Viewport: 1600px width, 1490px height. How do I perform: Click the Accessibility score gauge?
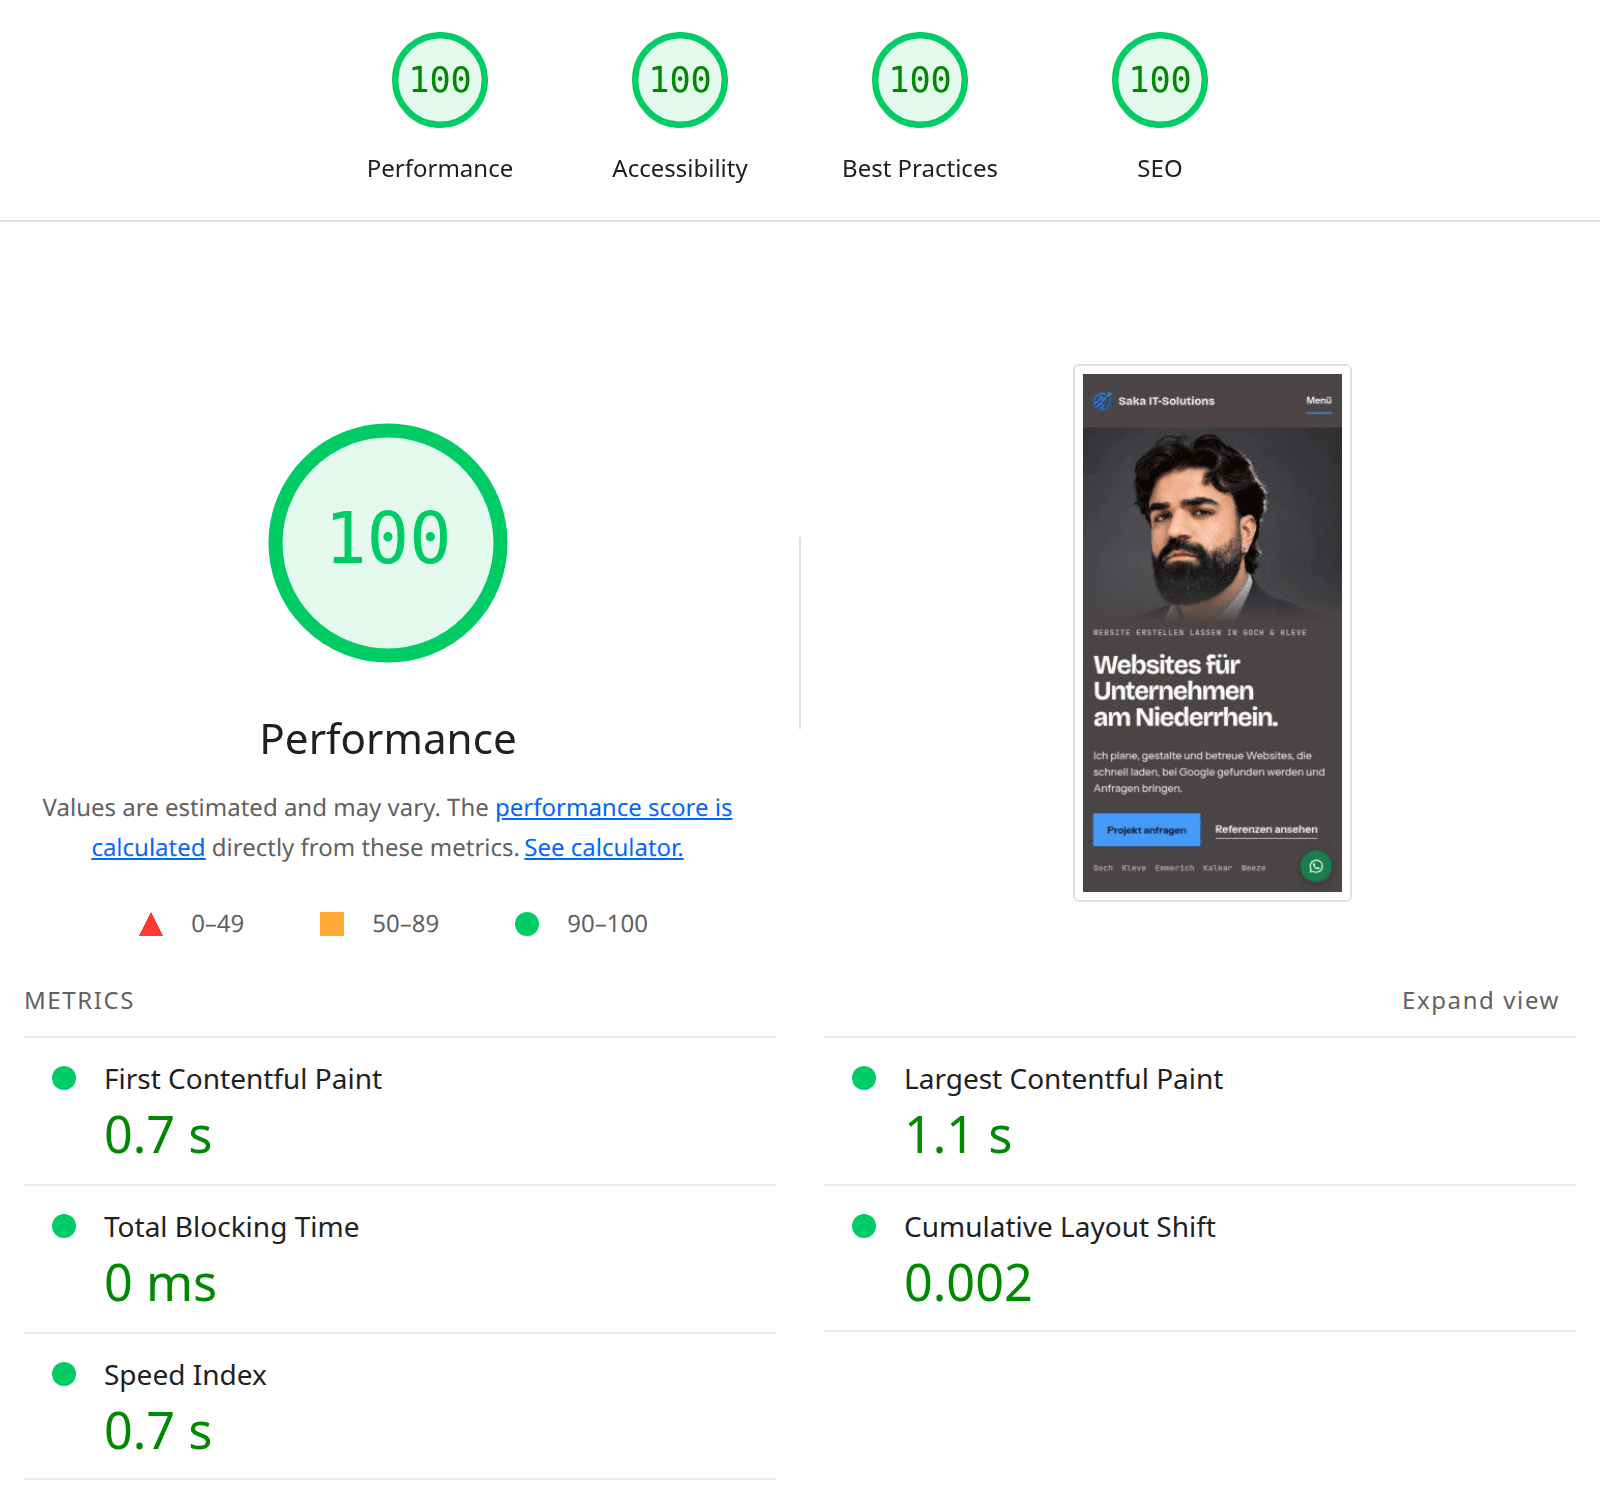click(680, 80)
